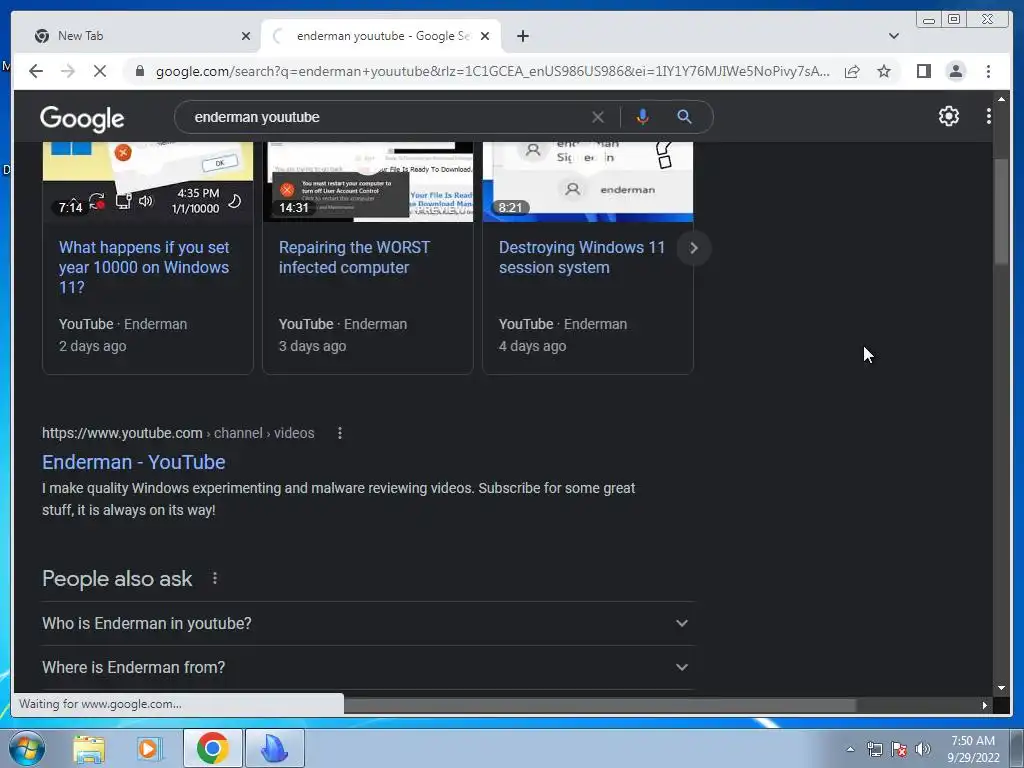Show hidden system tray icons

850,749
